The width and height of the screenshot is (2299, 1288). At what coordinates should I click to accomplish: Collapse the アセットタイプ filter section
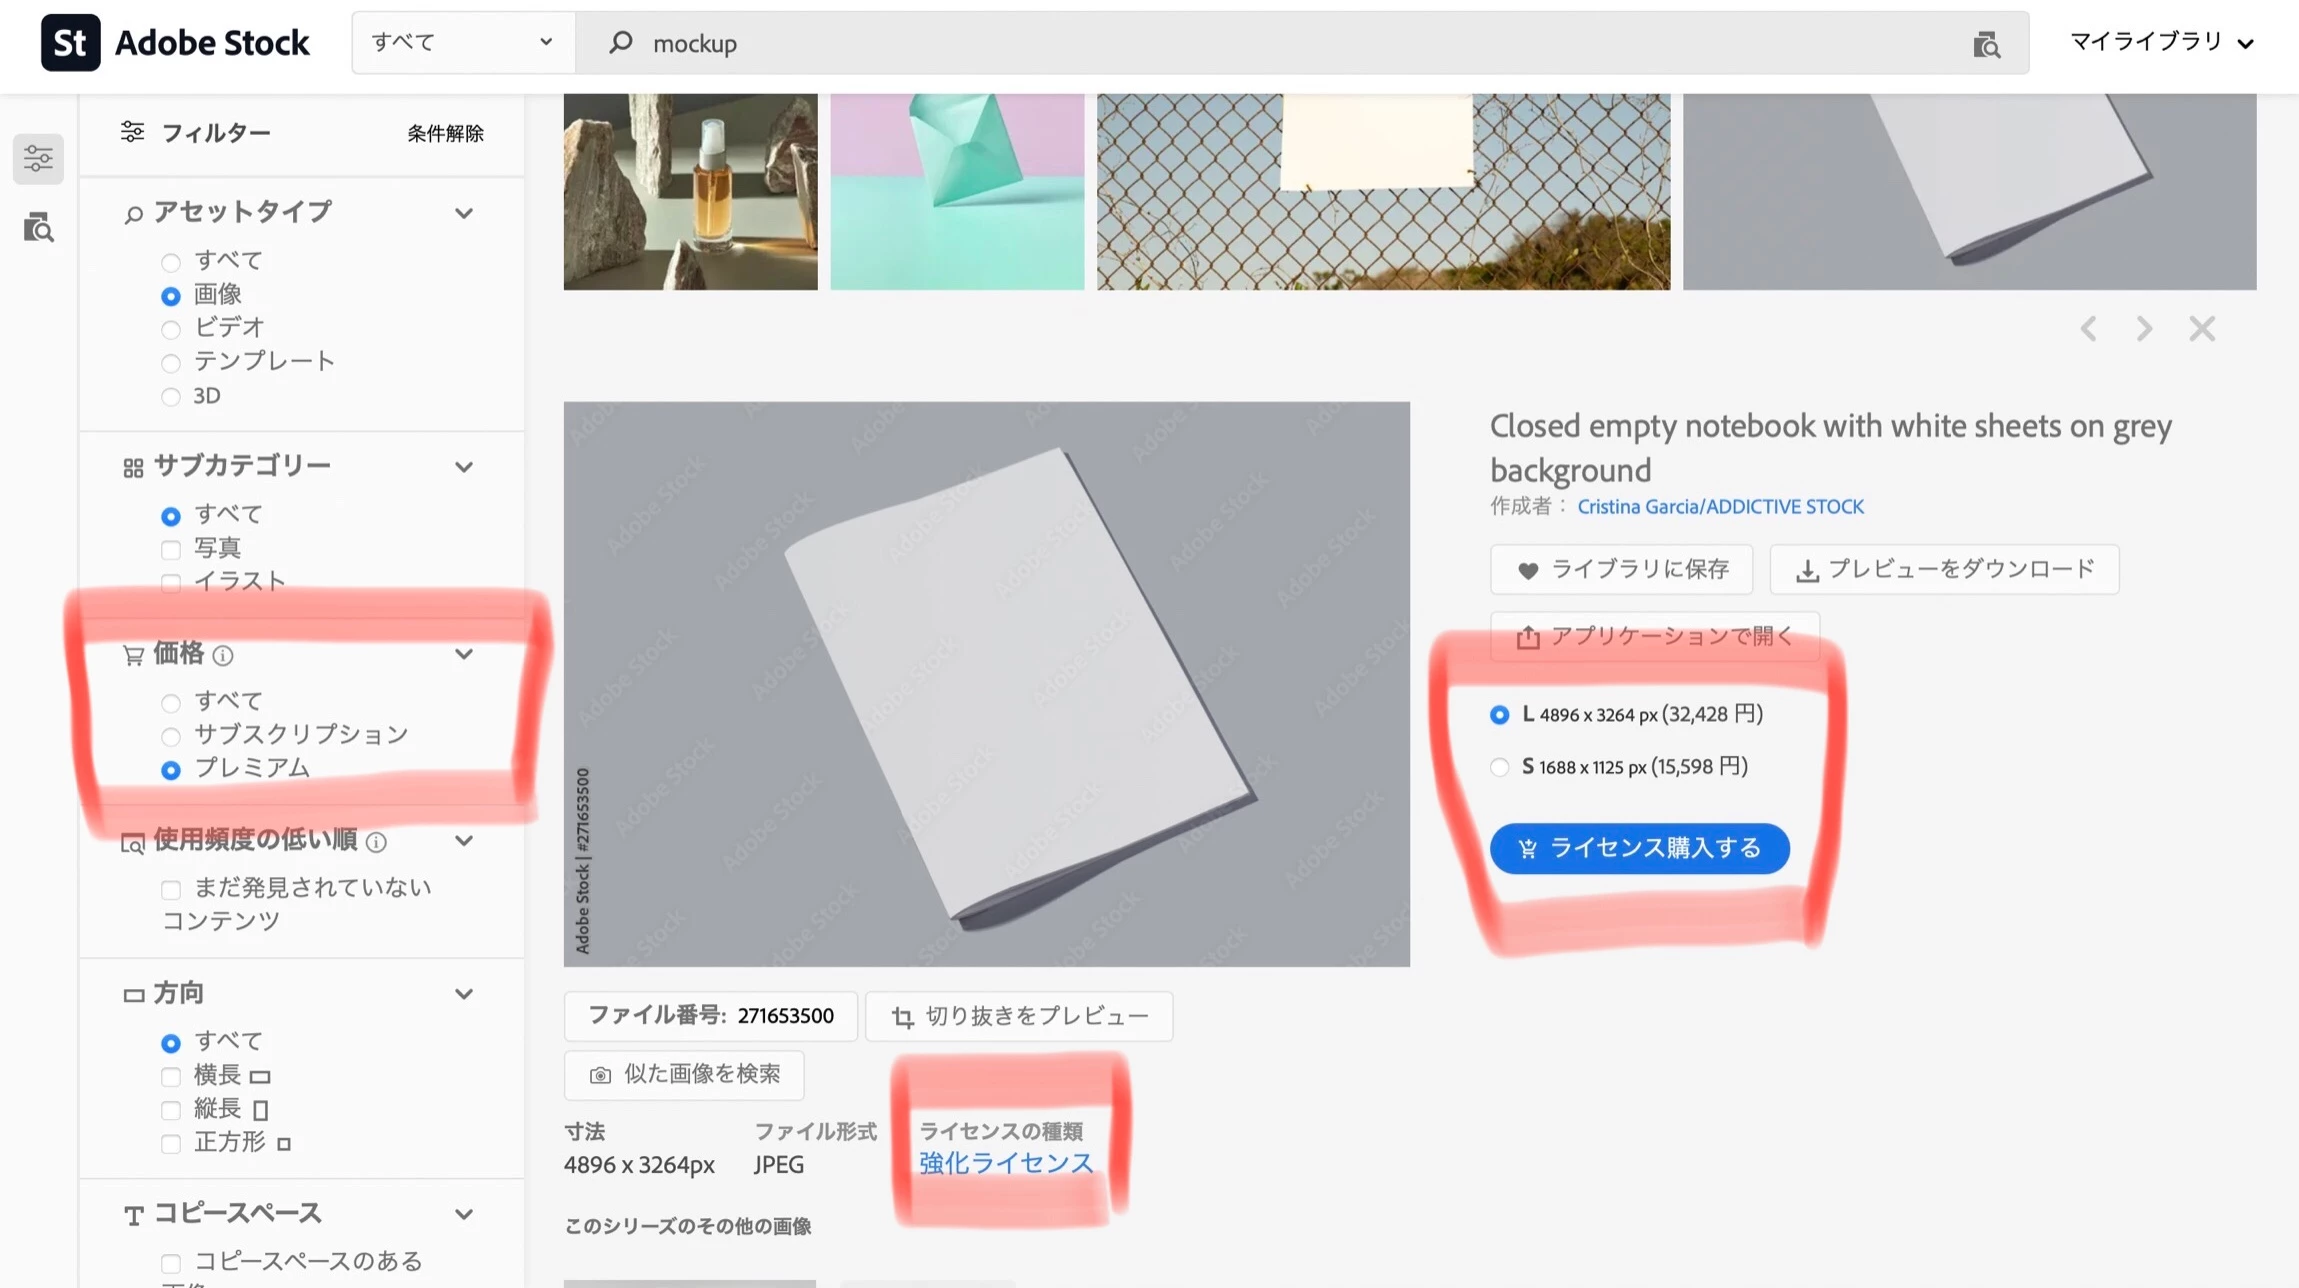(463, 213)
